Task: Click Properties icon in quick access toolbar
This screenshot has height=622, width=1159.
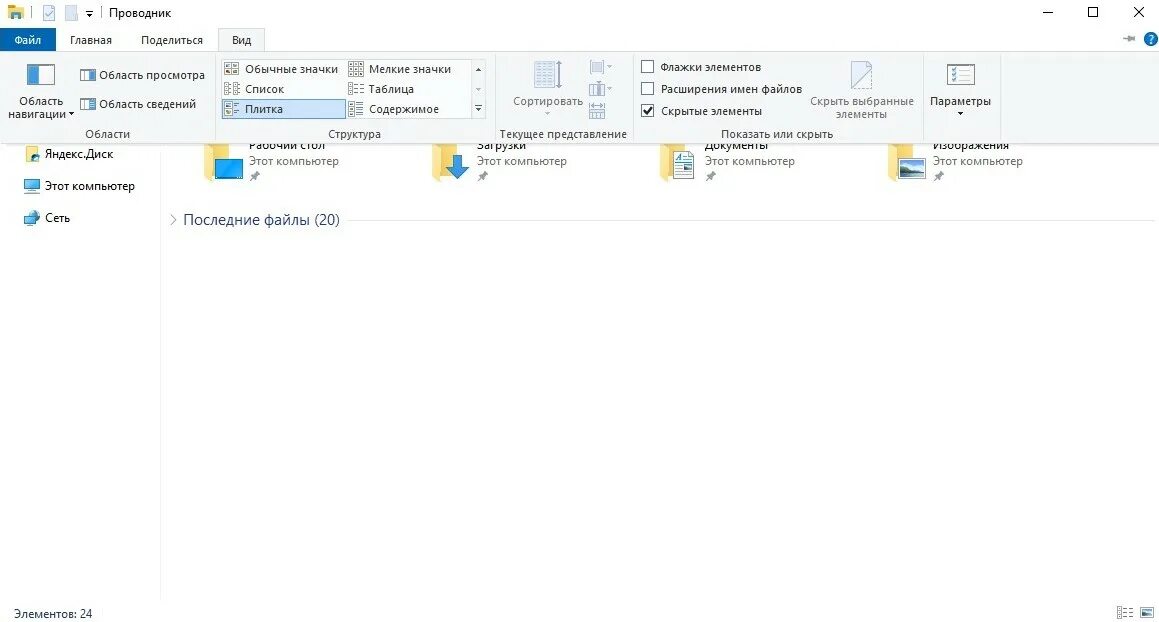Action: [49, 13]
